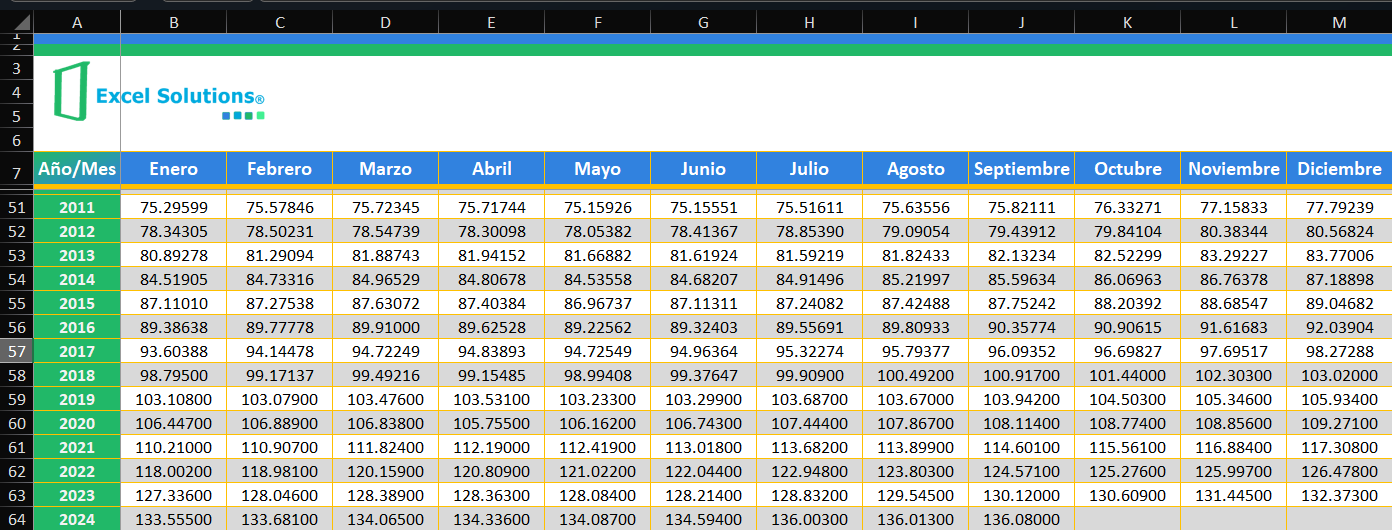Click cell with value 81.88743
The image size is (1392, 530).
coord(386,255)
